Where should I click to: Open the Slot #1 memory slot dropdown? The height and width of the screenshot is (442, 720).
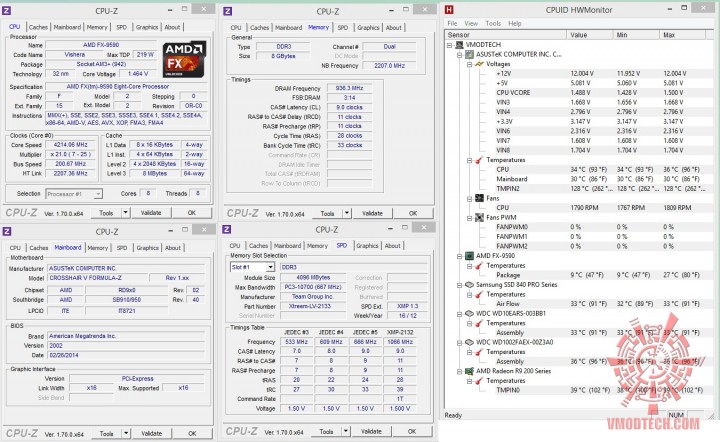point(270,267)
